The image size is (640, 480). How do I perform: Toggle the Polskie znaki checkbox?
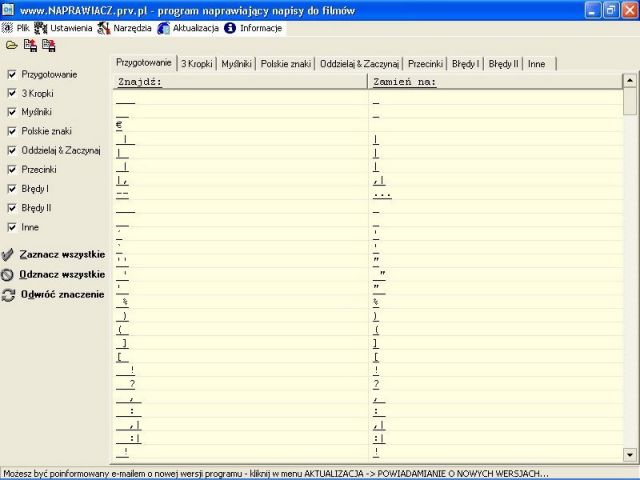click(x=11, y=131)
